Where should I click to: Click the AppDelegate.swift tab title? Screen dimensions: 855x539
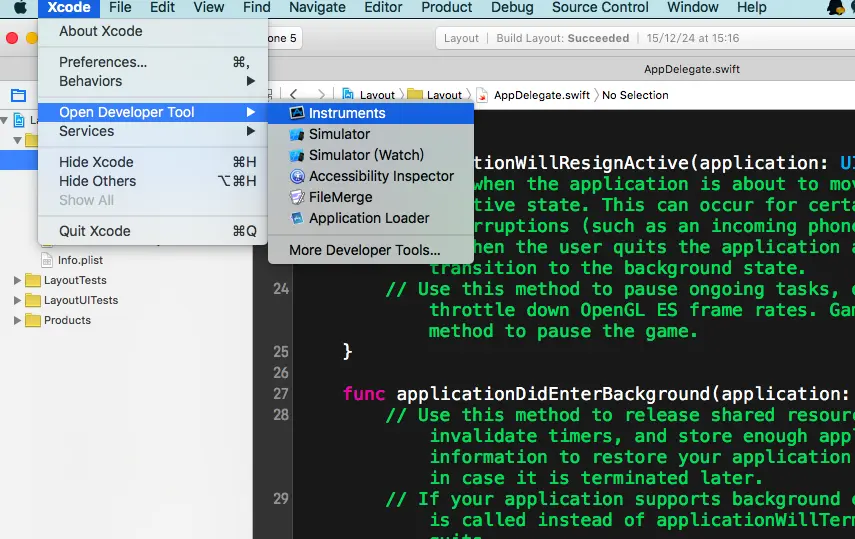691,69
